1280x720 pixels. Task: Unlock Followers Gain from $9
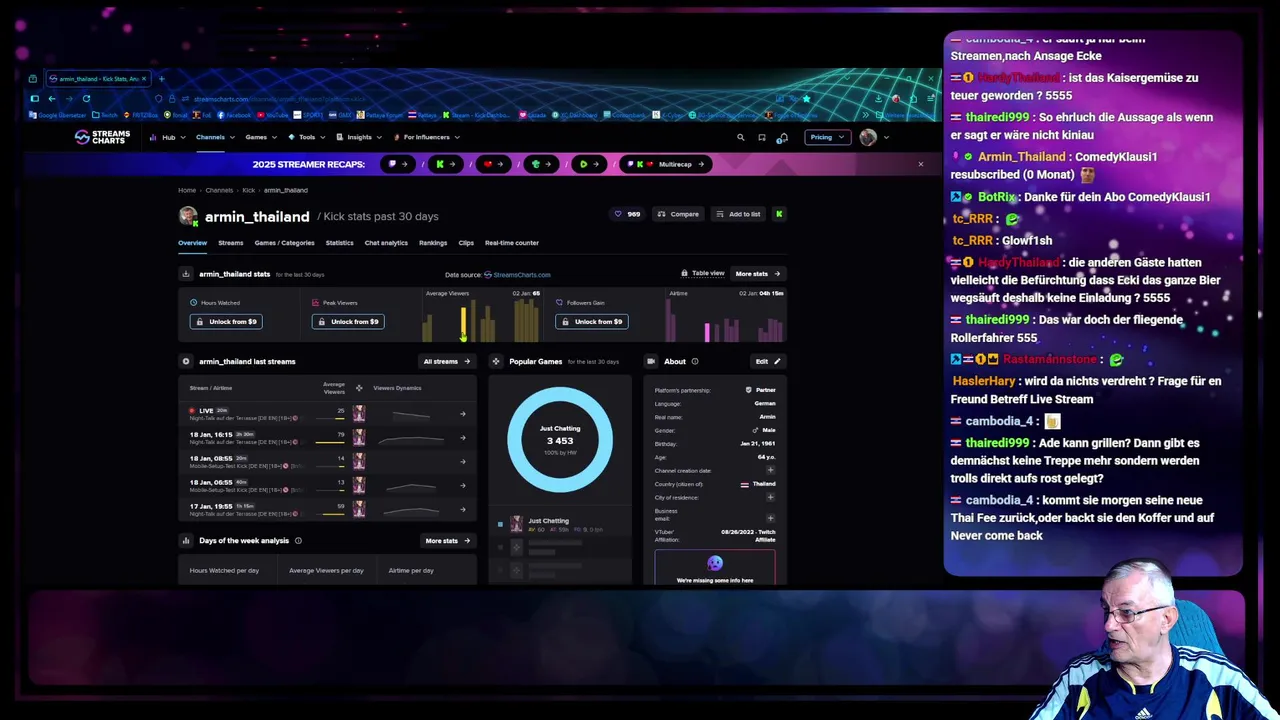[x=592, y=321]
